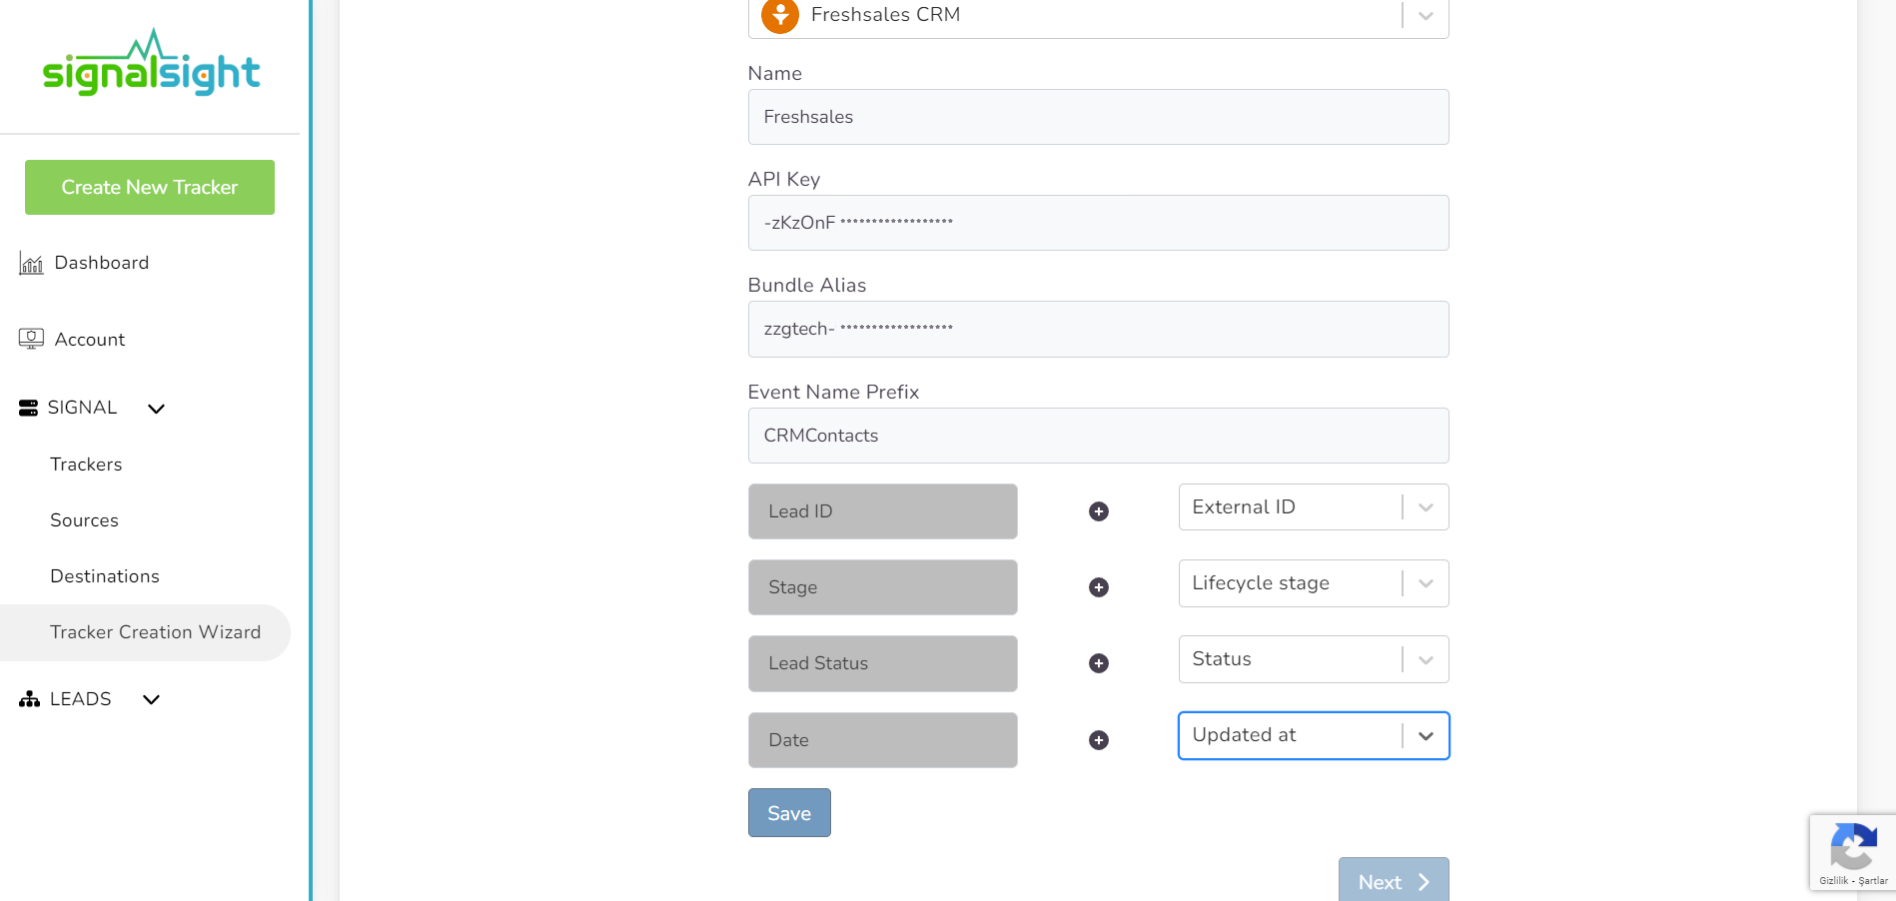Click the Gizlilik privacy link
The height and width of the screenshot is (901, 1896).
point(1834,881)
